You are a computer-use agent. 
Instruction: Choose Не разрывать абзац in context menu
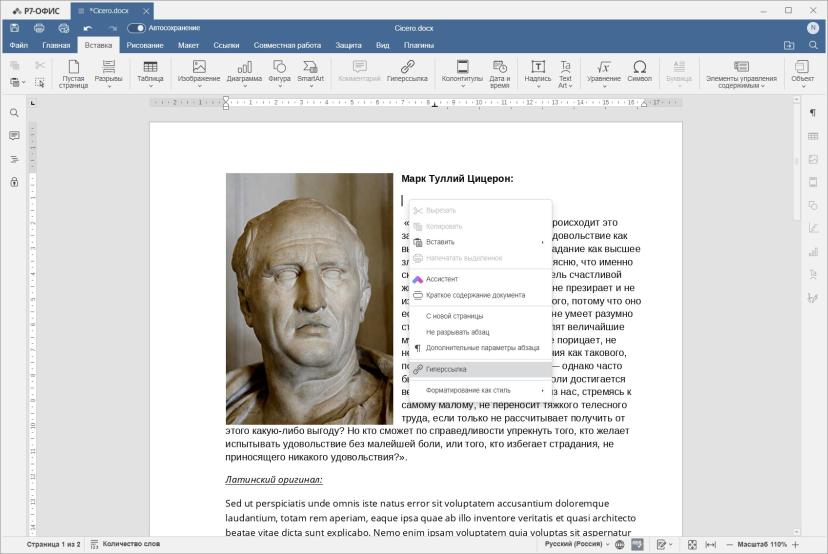[x=481, y=332]
